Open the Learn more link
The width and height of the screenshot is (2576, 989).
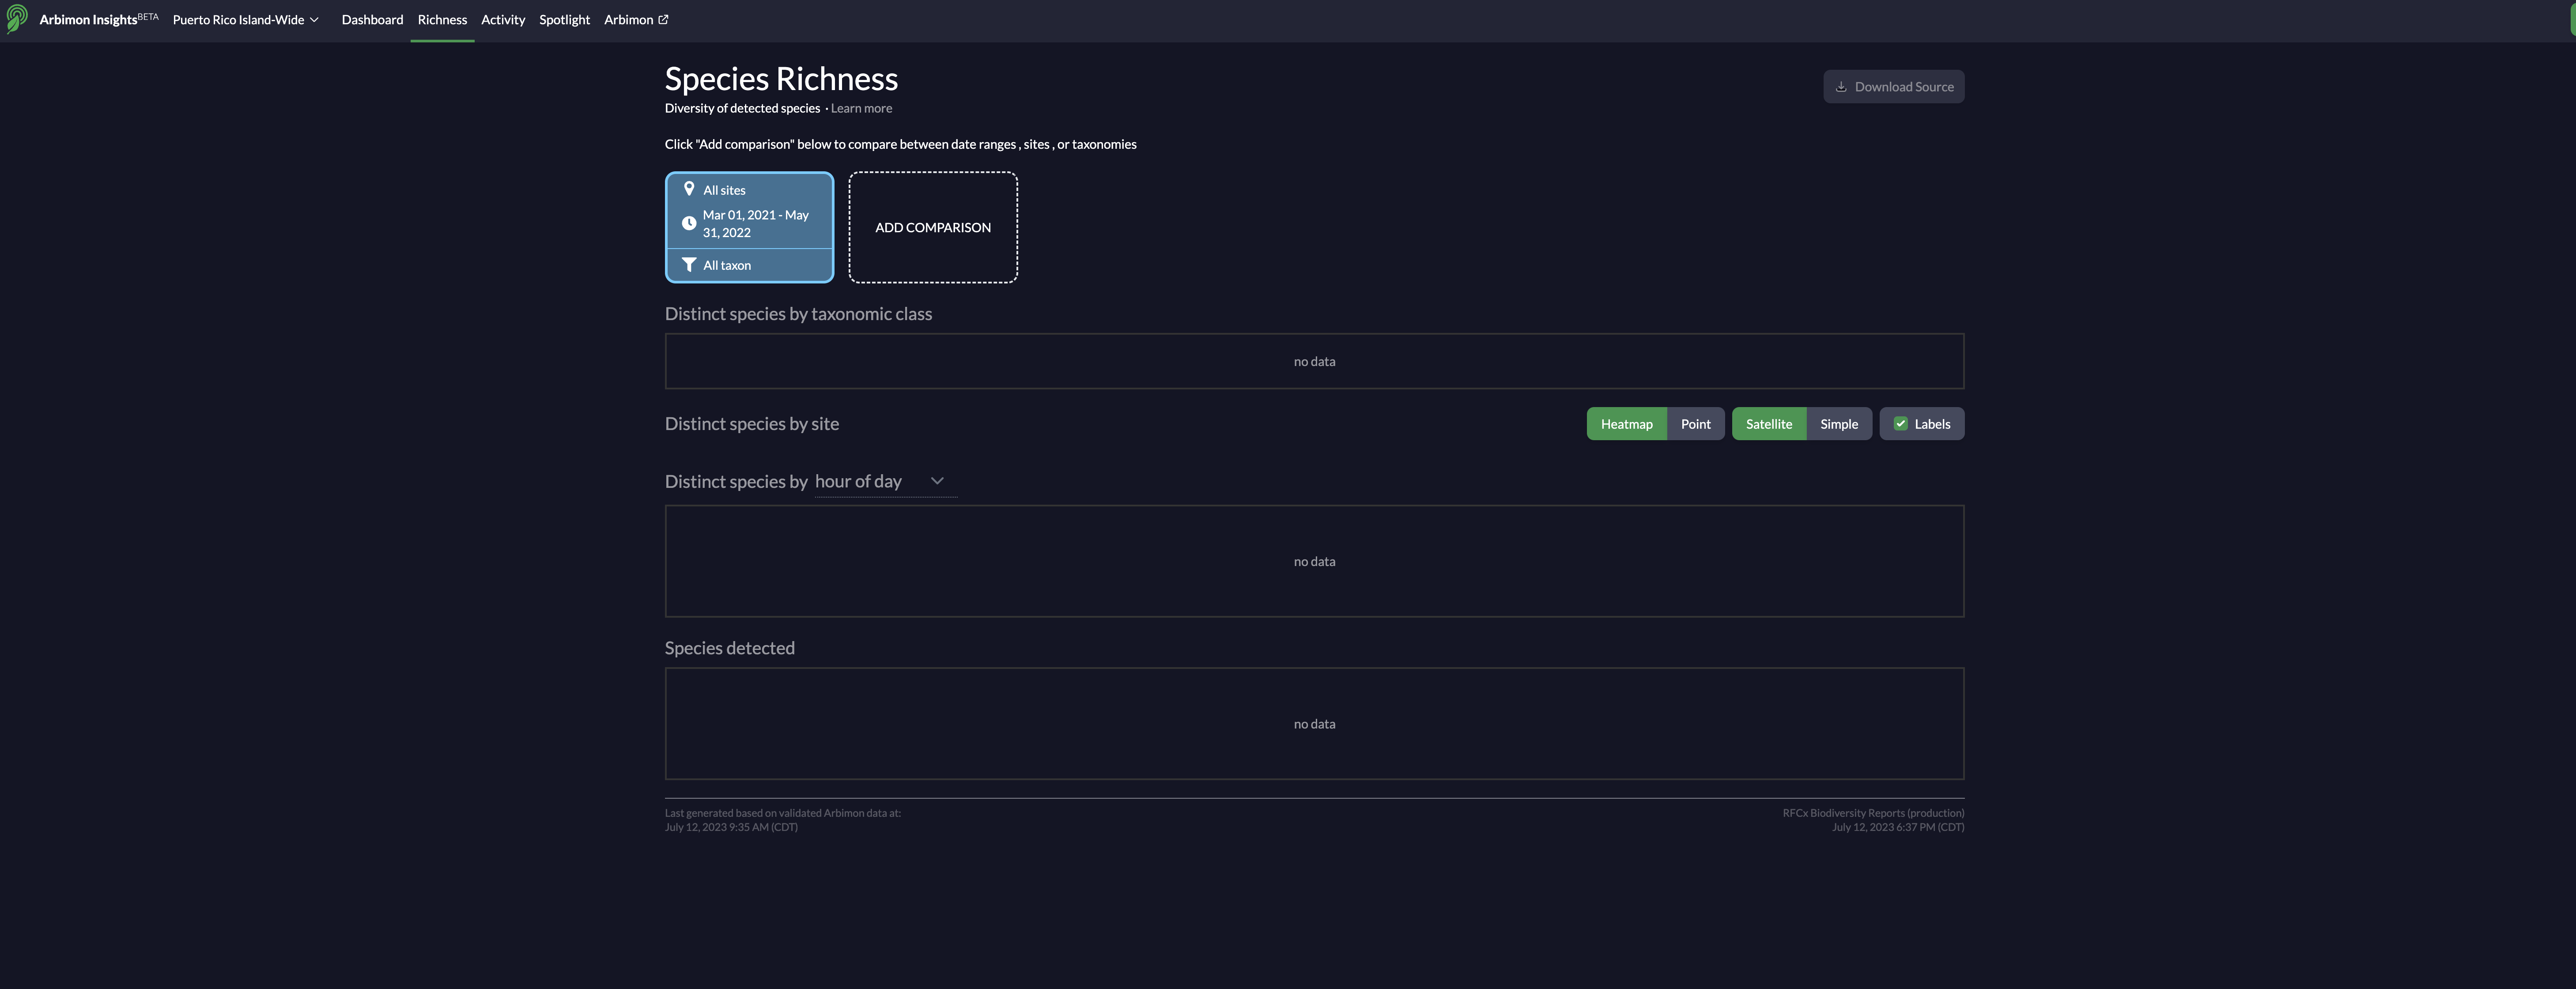point(861,109)
